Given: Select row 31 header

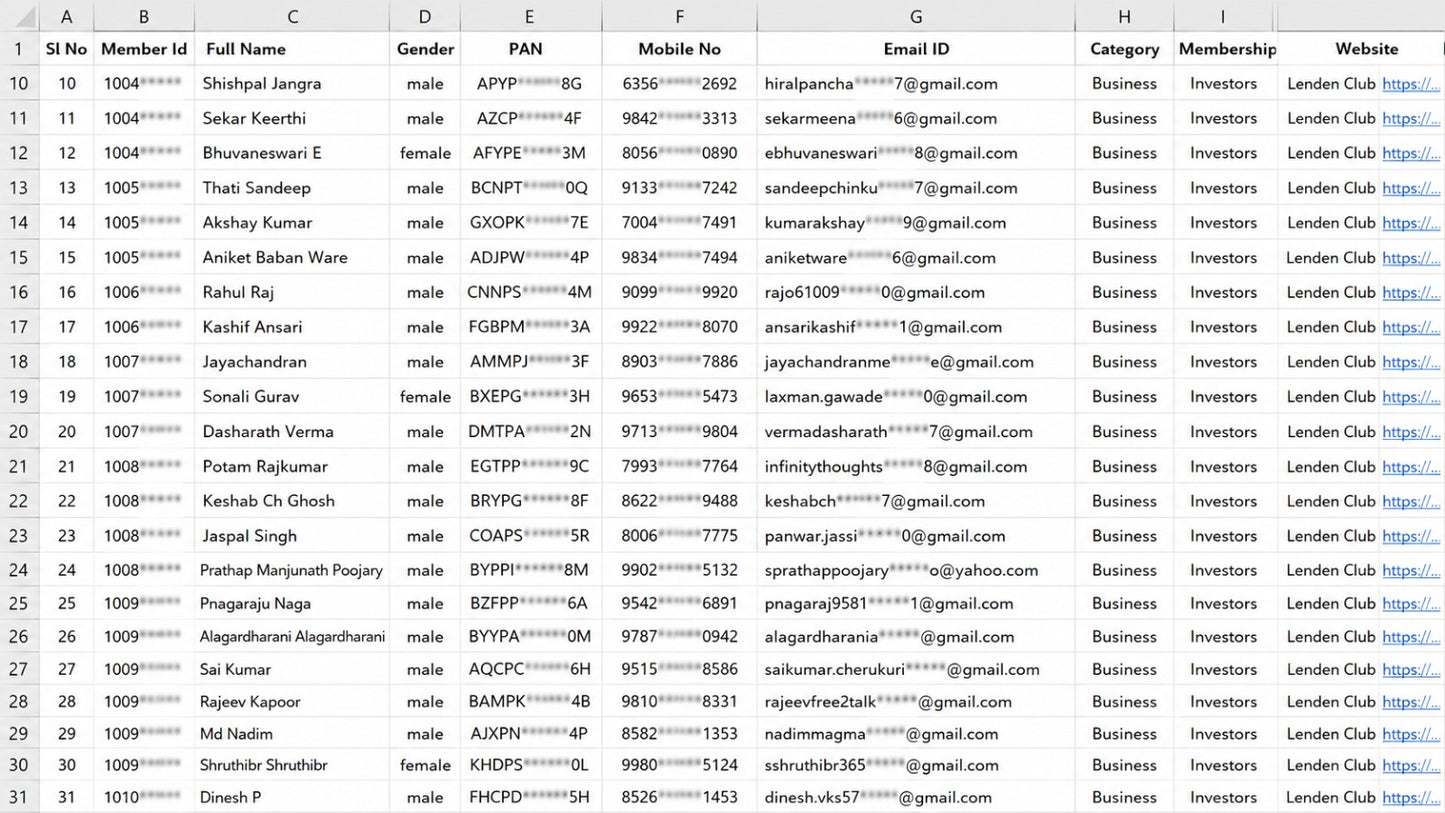Looking at the screenshot, I should tap(19, 797).
